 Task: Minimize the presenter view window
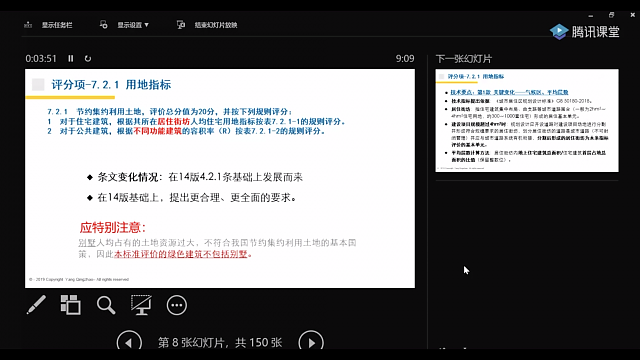[x=591, y=15]
